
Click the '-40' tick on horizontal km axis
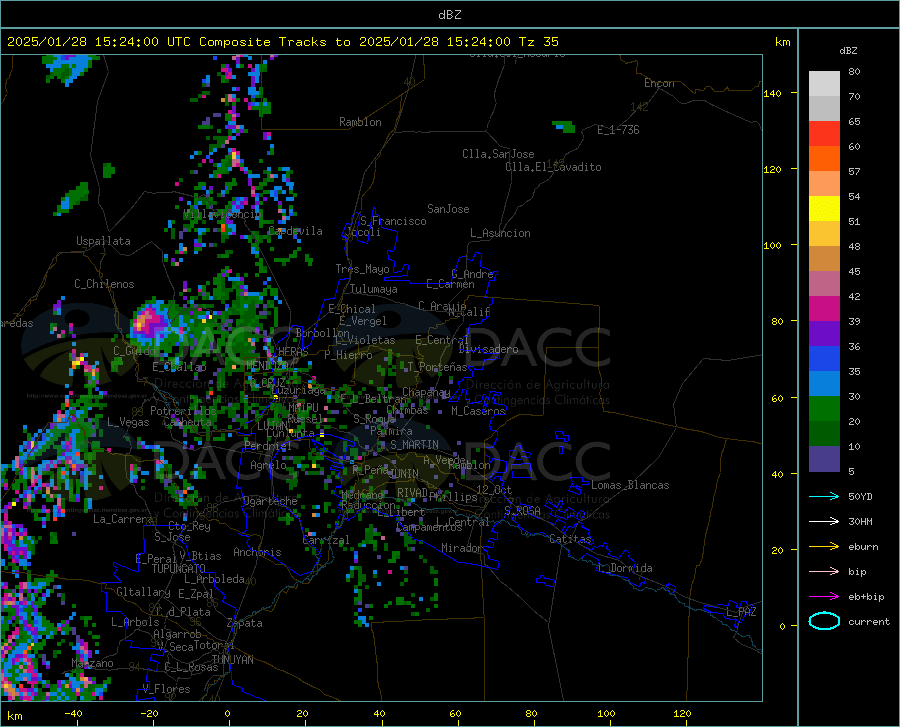point(73,713)
